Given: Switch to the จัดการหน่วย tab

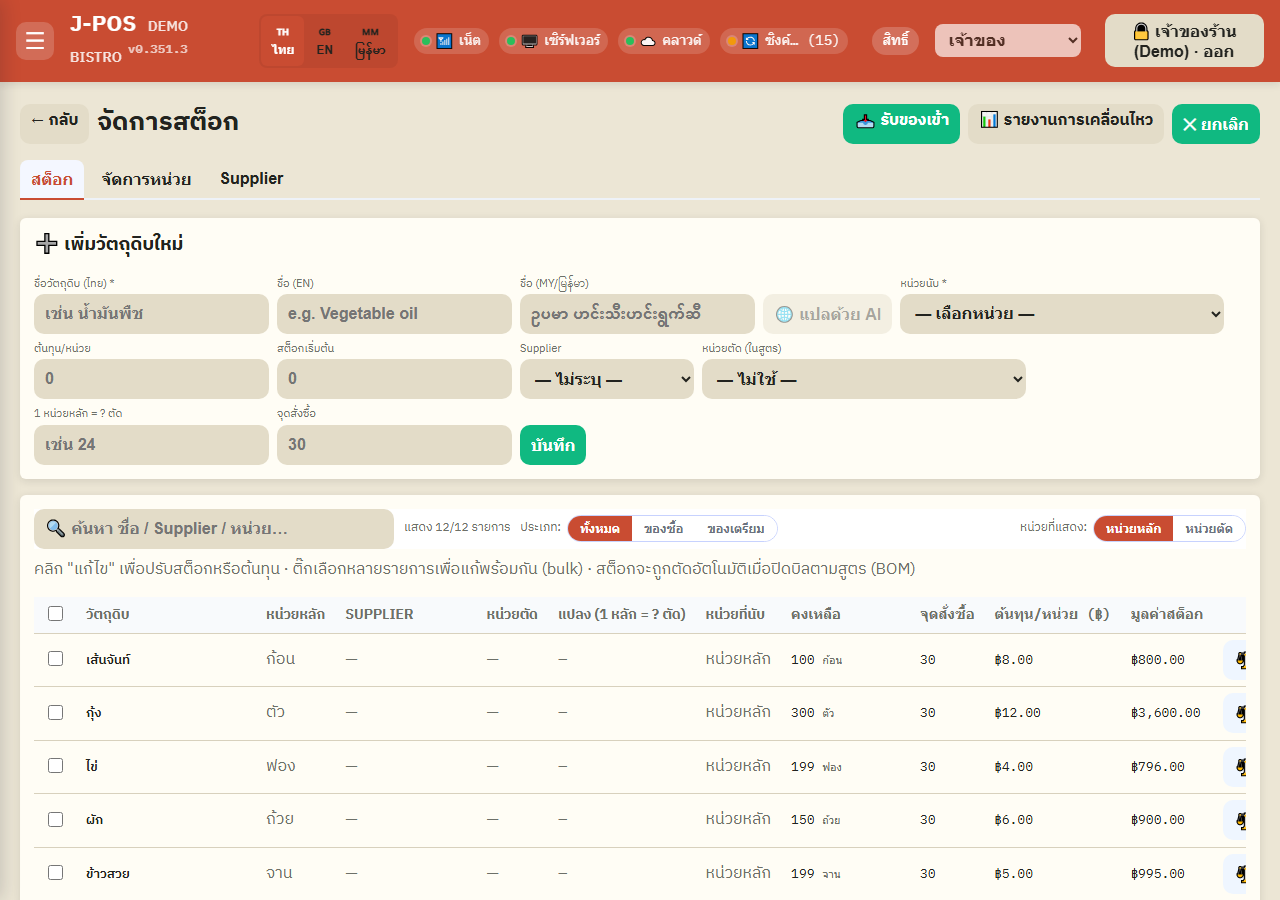Looking at the screenshot, I should click(146, 179).
